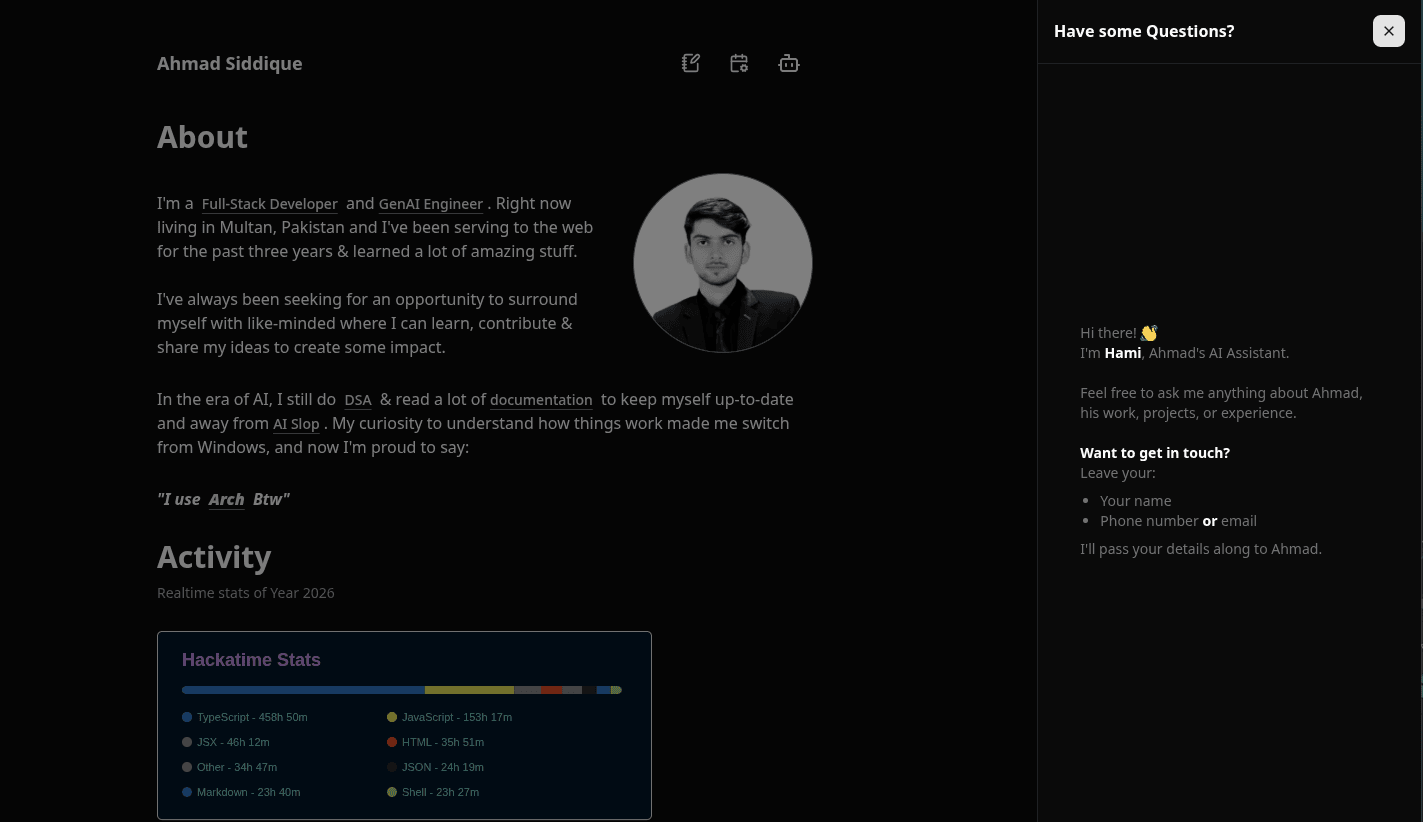Click the TypeScript blue segment of language bar
This screenshot has height=822, width=1423.
pos(303,690)
